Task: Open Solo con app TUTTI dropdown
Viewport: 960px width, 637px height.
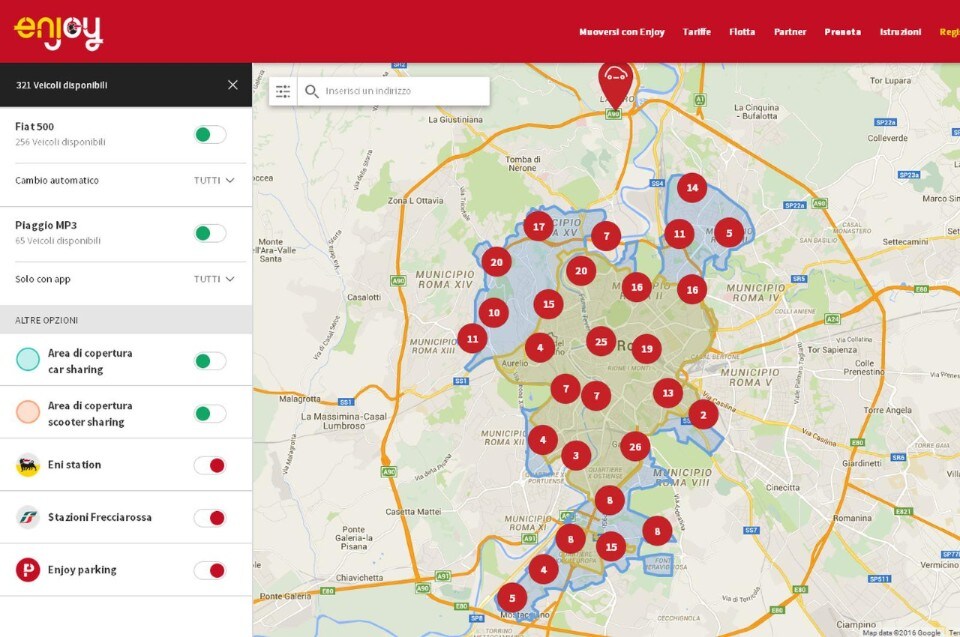Action: pos(214,279)
